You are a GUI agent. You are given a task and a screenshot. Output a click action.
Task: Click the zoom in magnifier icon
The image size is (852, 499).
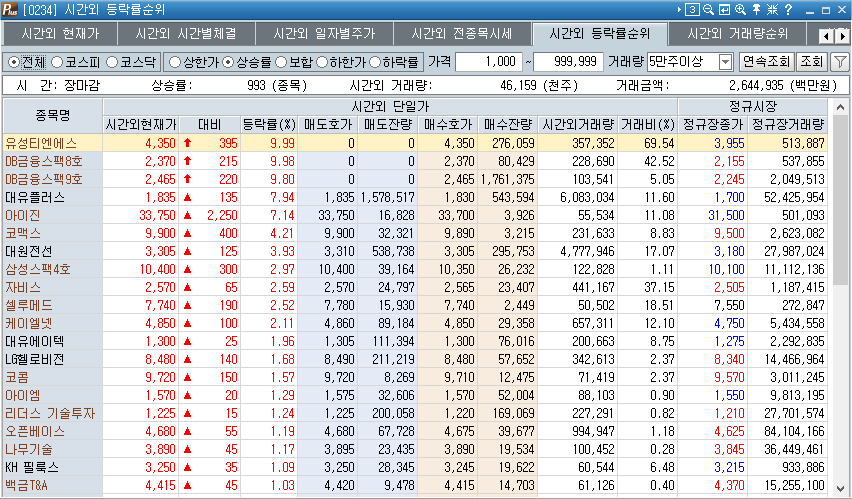coord(740,9)
